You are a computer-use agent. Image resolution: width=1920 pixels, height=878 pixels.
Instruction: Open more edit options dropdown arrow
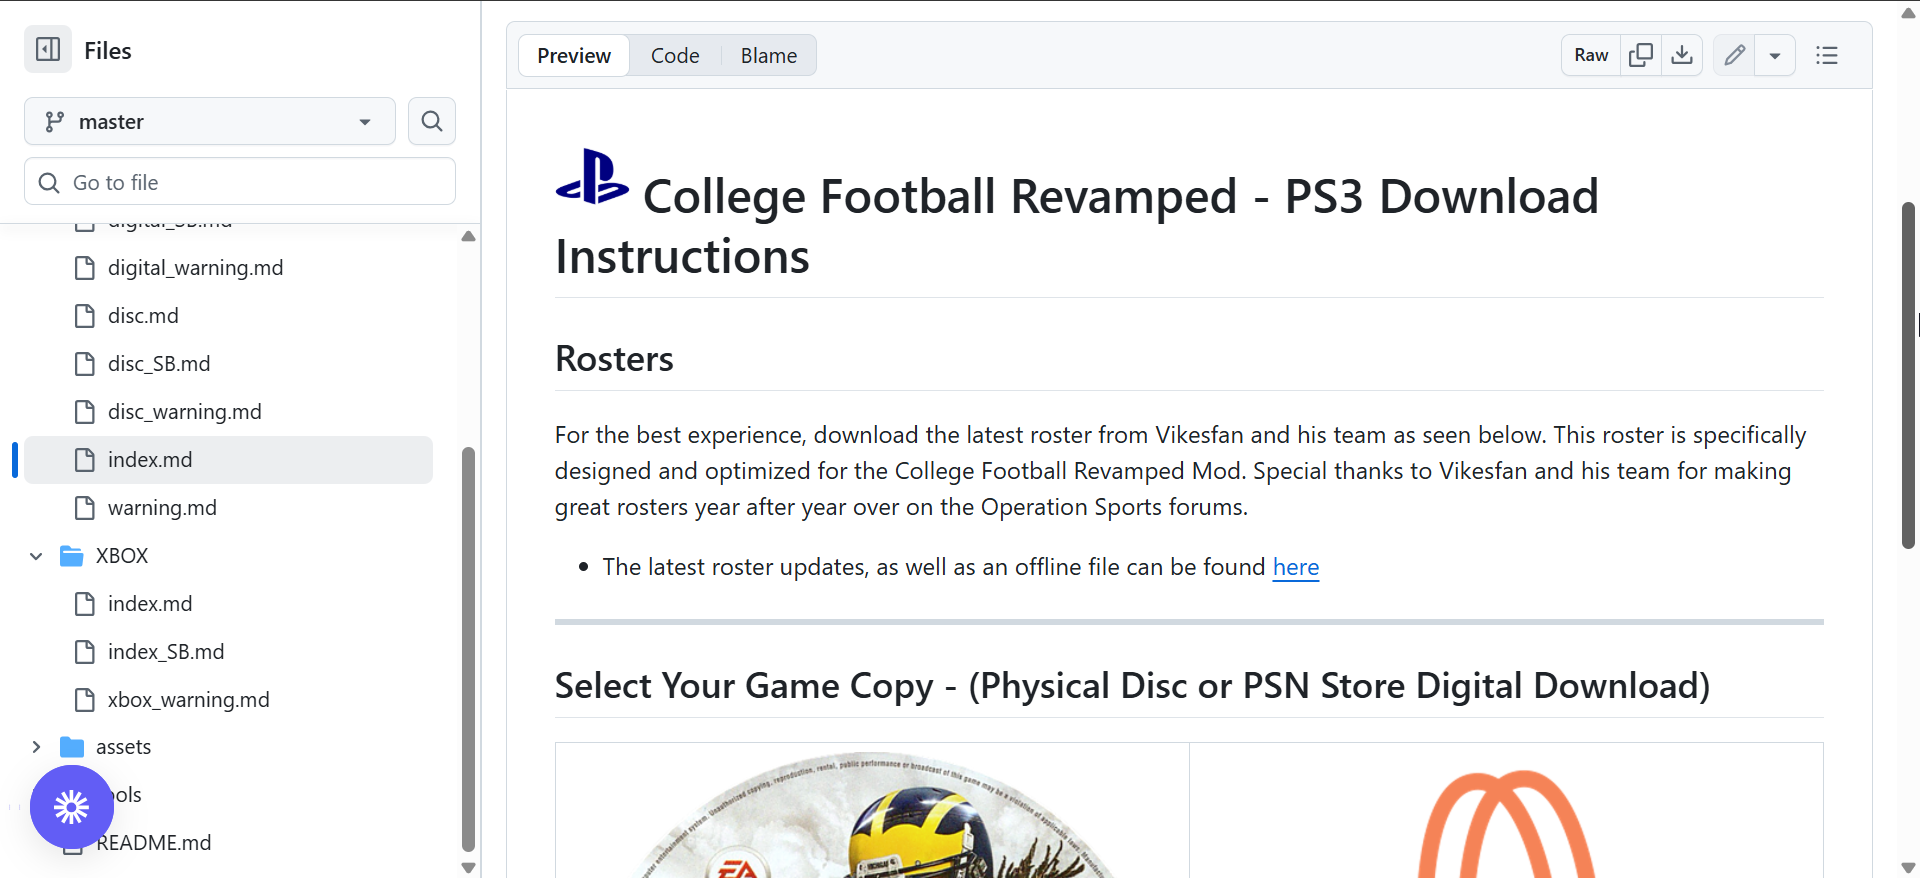point(1775,55)
